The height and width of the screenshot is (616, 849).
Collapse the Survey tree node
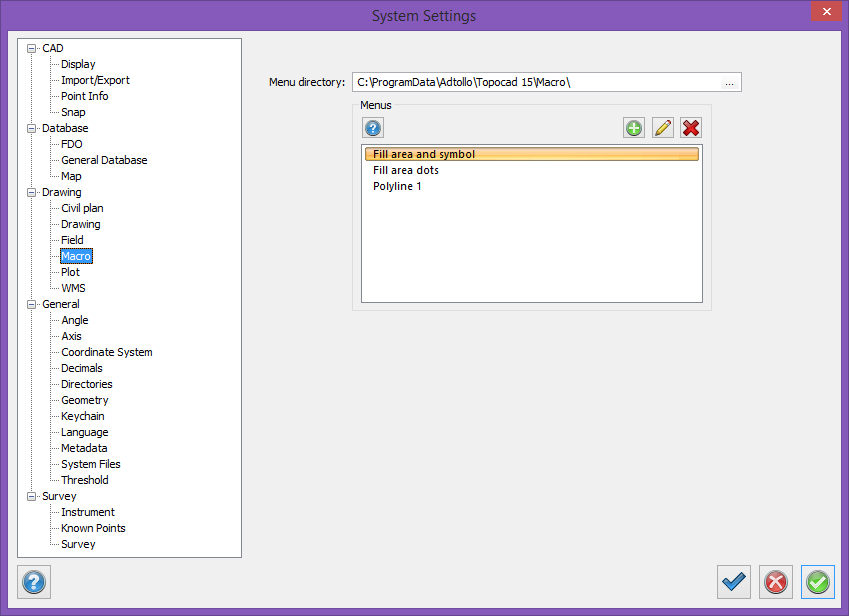point(32,496)
